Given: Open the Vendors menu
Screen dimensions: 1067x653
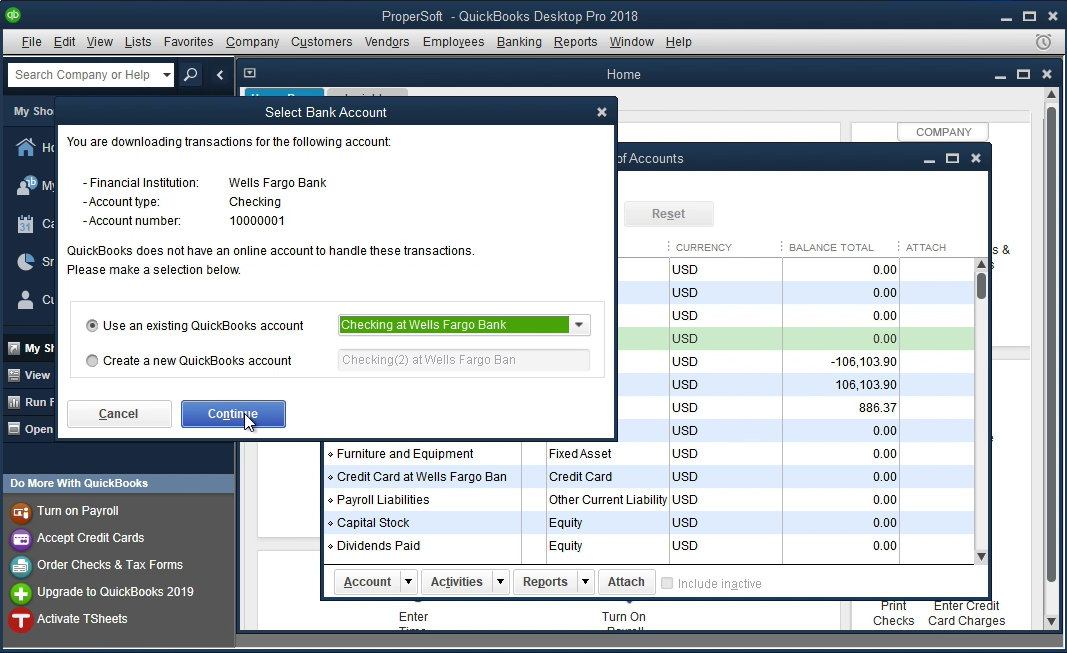Looking at the screenshot, I should point(387,41).
